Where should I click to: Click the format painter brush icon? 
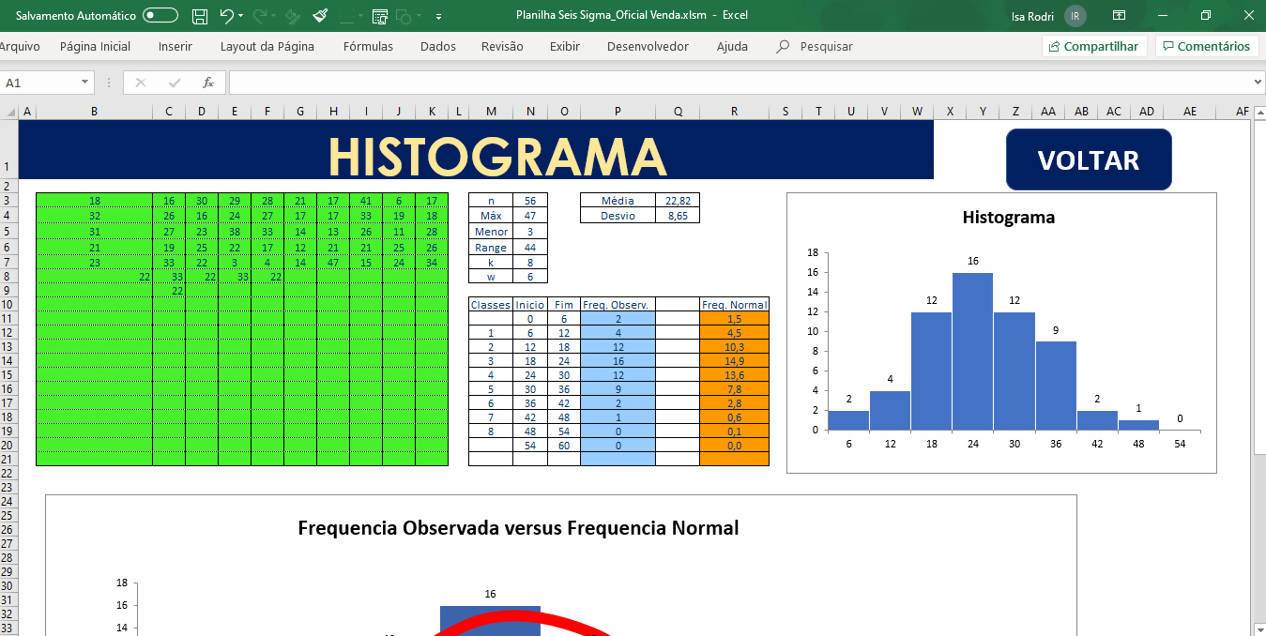(x=320, y=16)
